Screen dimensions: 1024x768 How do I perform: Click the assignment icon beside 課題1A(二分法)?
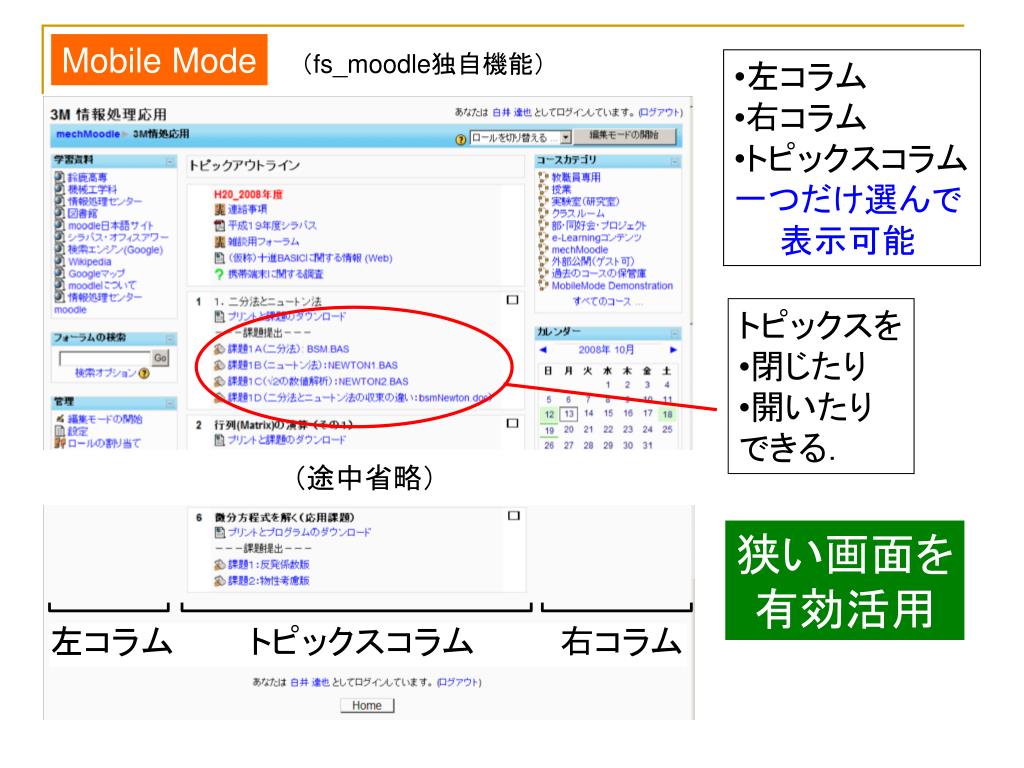tap(219, 349)
